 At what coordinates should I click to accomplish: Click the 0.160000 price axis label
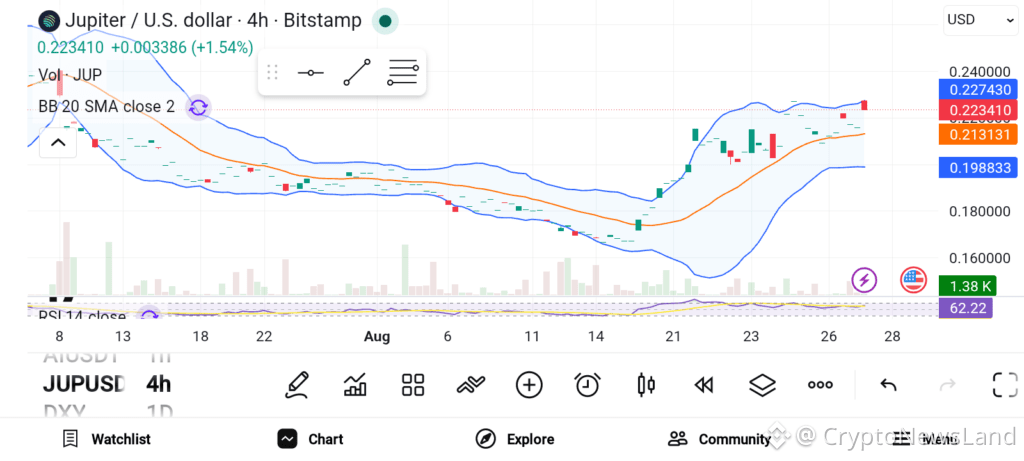[980, 259]
